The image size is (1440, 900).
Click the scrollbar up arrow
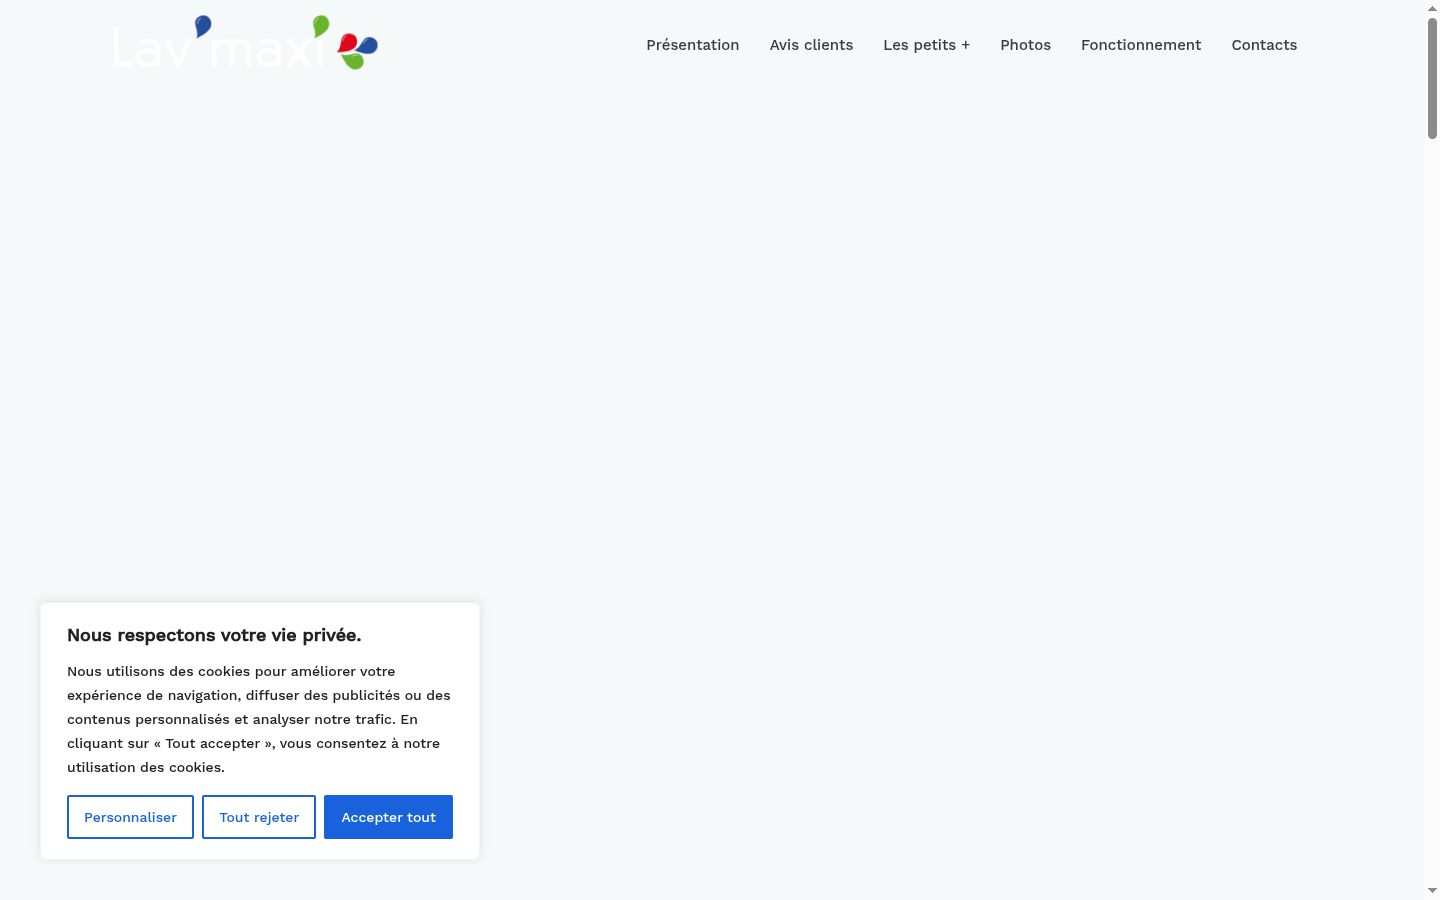click(1432, 8)
